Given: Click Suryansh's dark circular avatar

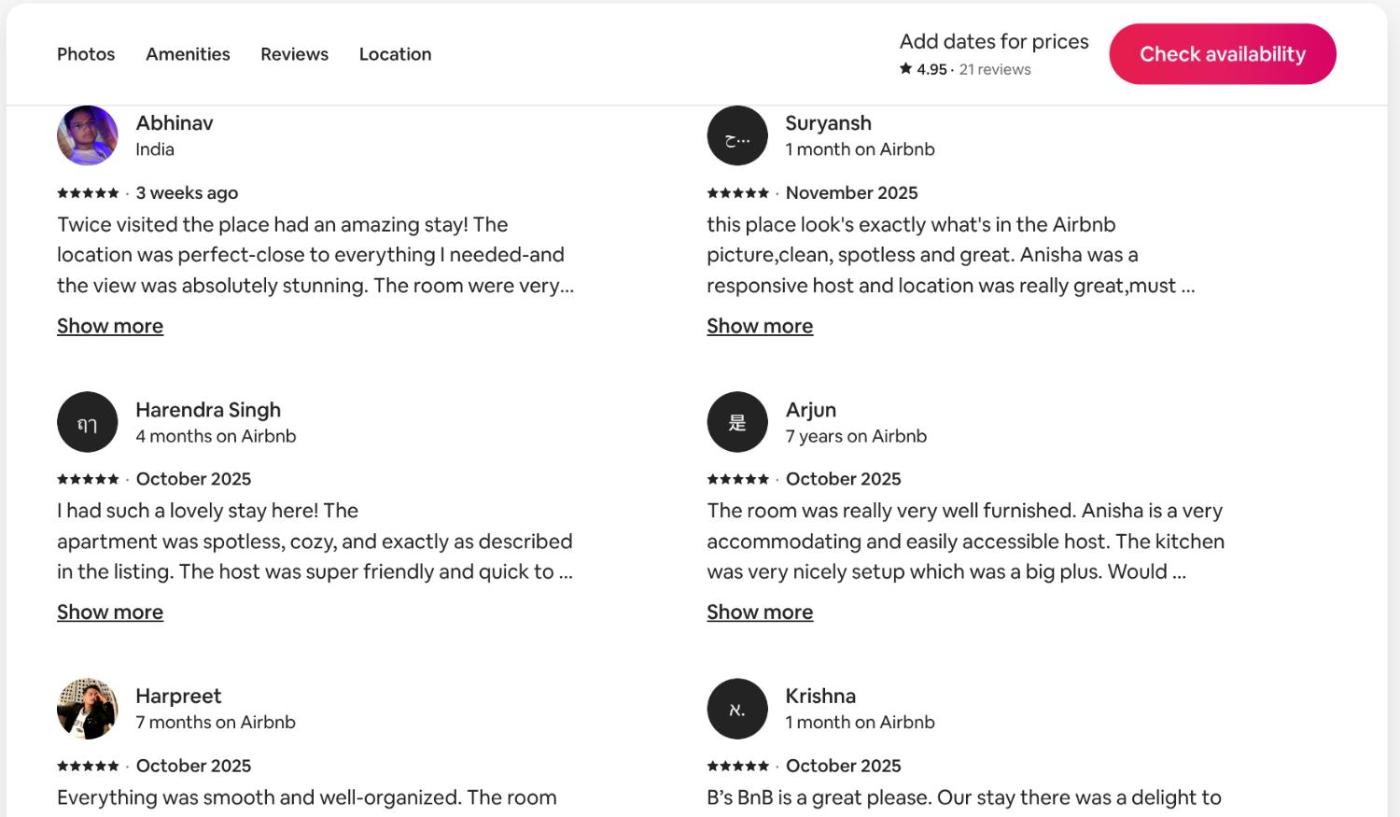Looking at the screenshot, I should [x=737, y=135].
